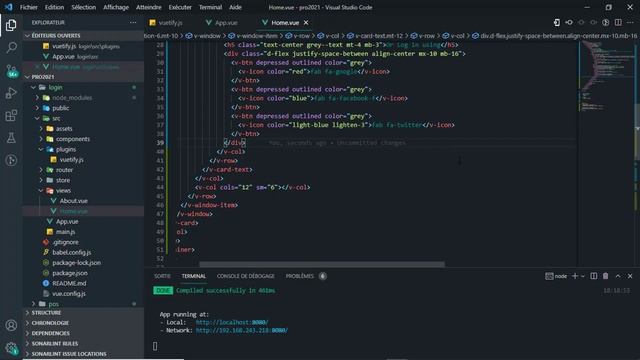Kill the terminal with trash icon
Image resolution: width=640 pixels, height=360 pixels.
[605, 276]
